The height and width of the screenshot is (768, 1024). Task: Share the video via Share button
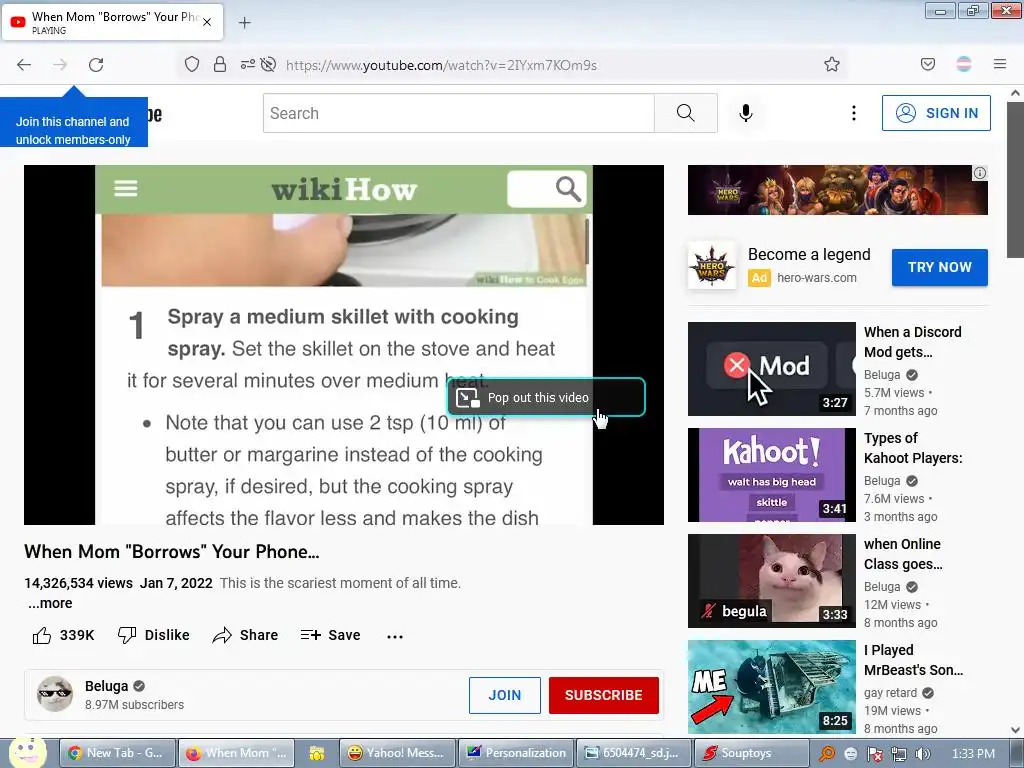246,635
